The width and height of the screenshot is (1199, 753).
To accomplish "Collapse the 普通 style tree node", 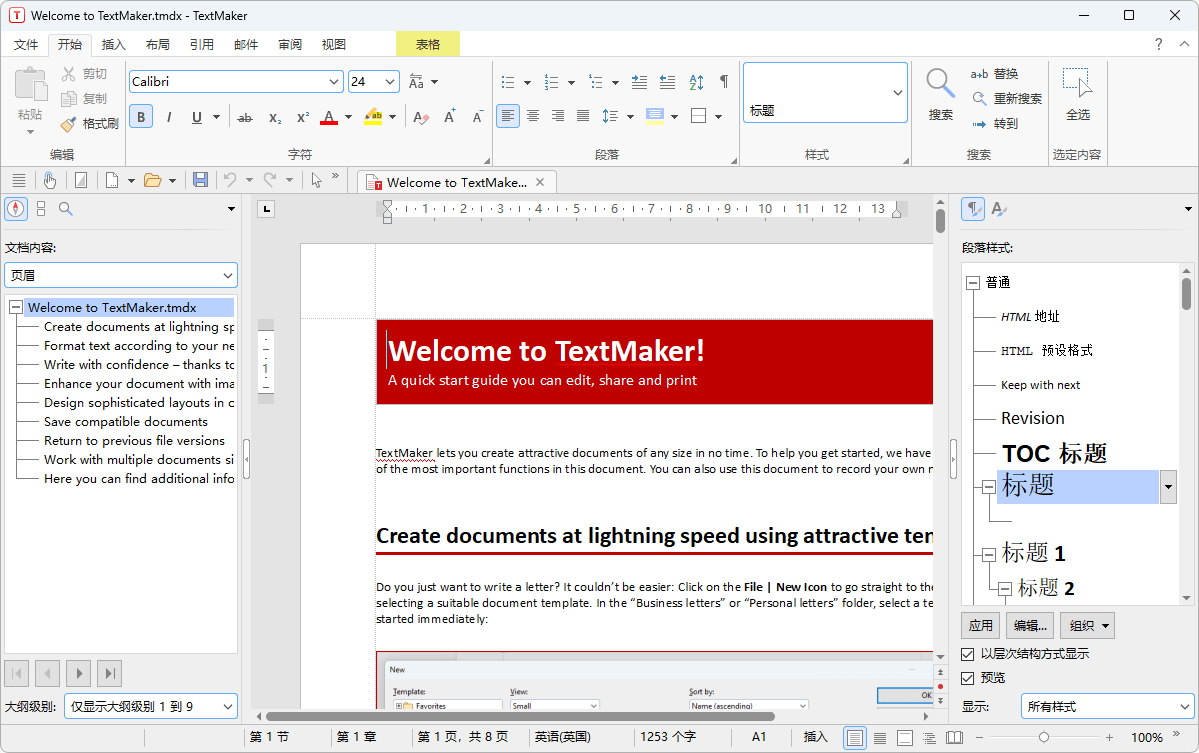I will click(972, 283).
